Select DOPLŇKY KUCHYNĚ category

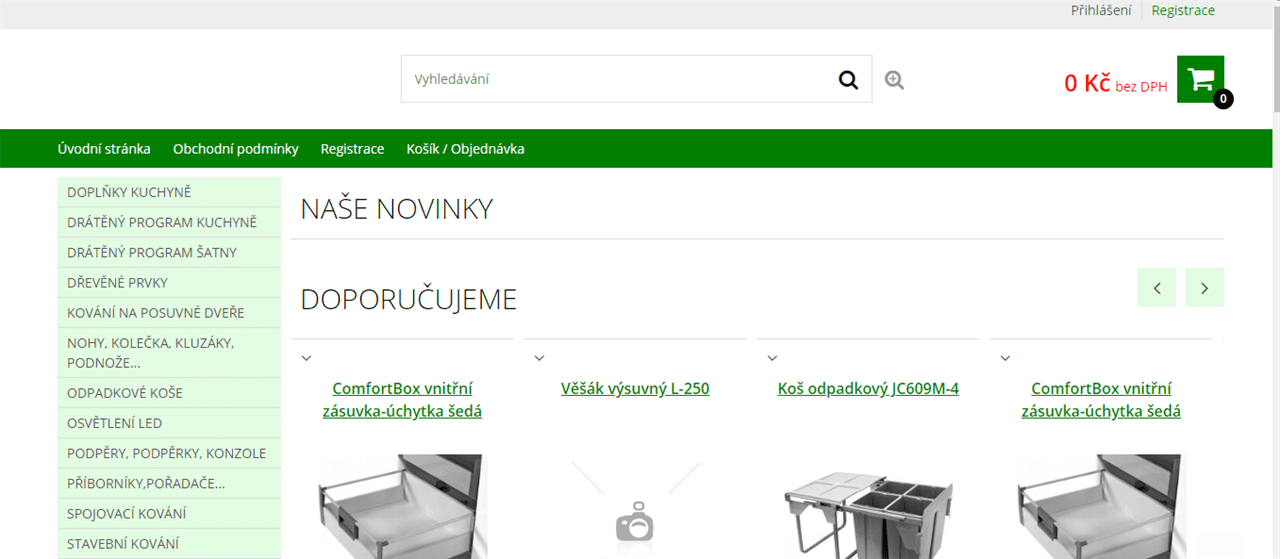pos(169,192)
